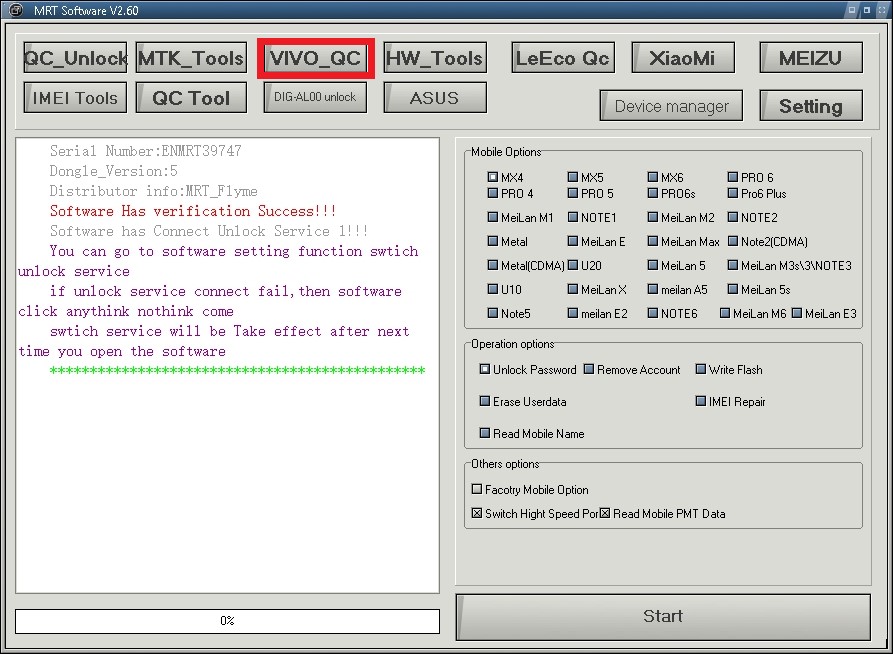Click the verification Success log line
The height and width of the screenshot is (654, 893).
(x=192, y=211)
